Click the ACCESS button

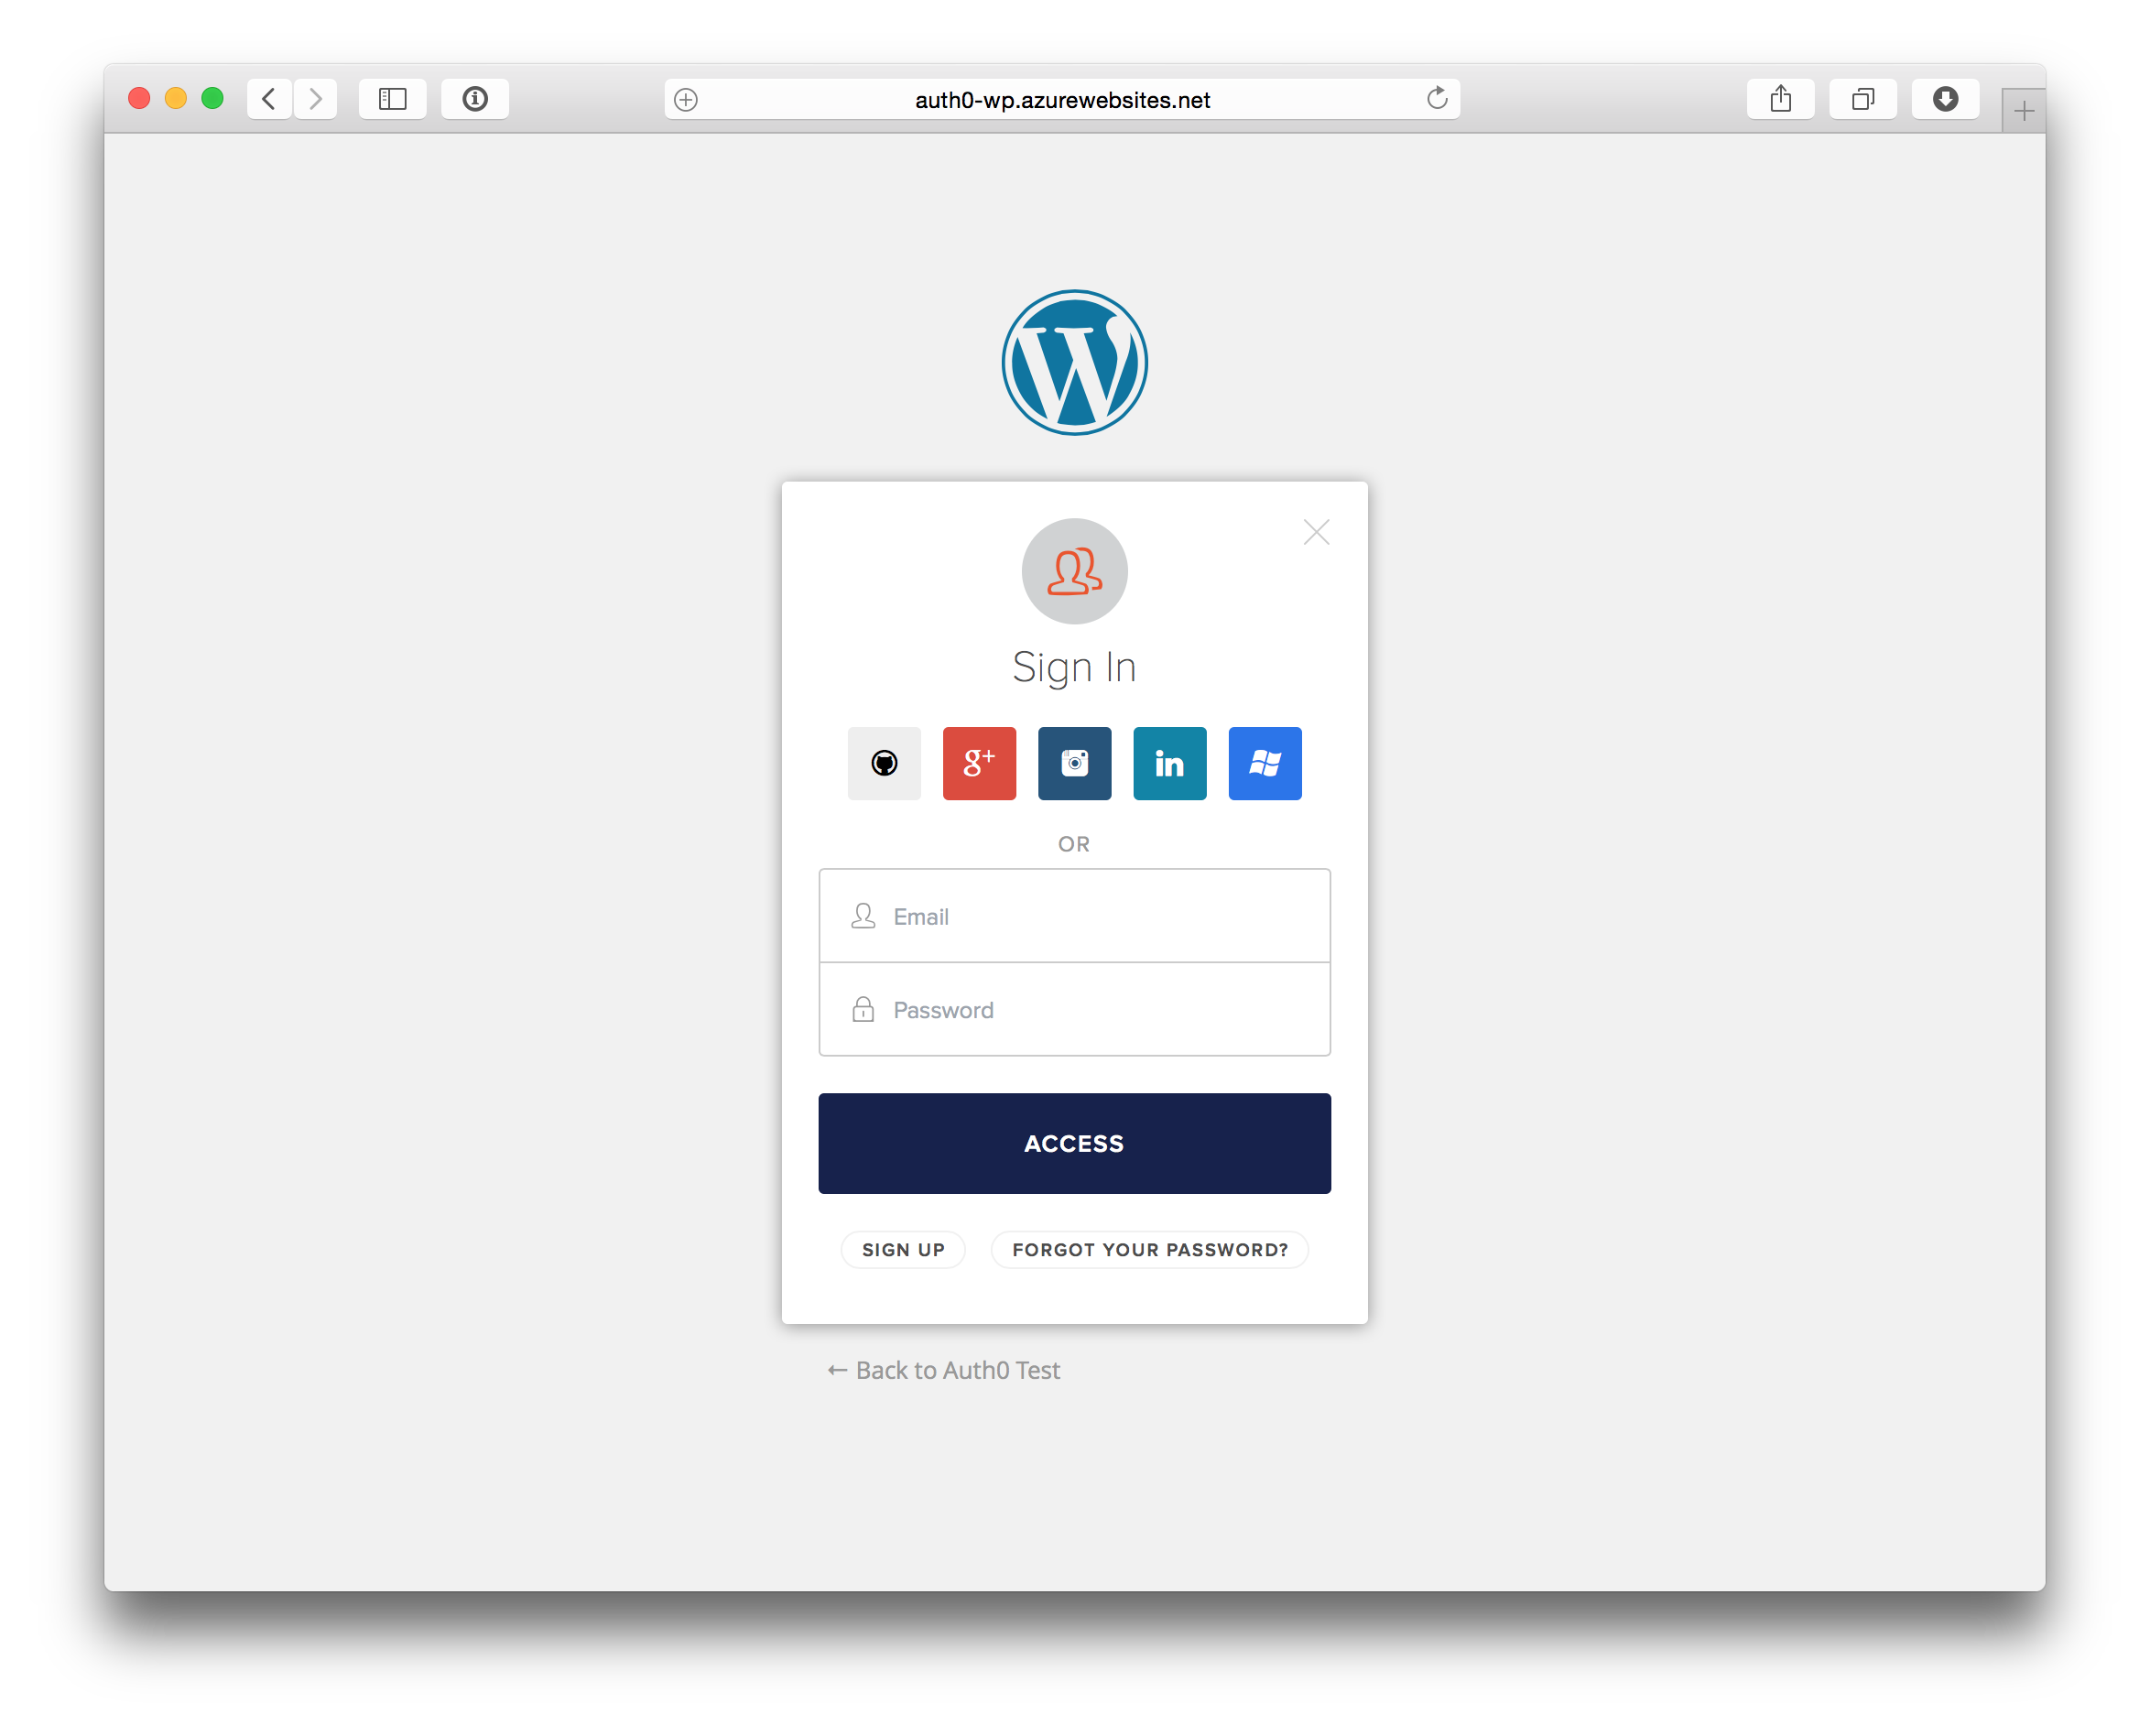[x=1075, y=1143]
